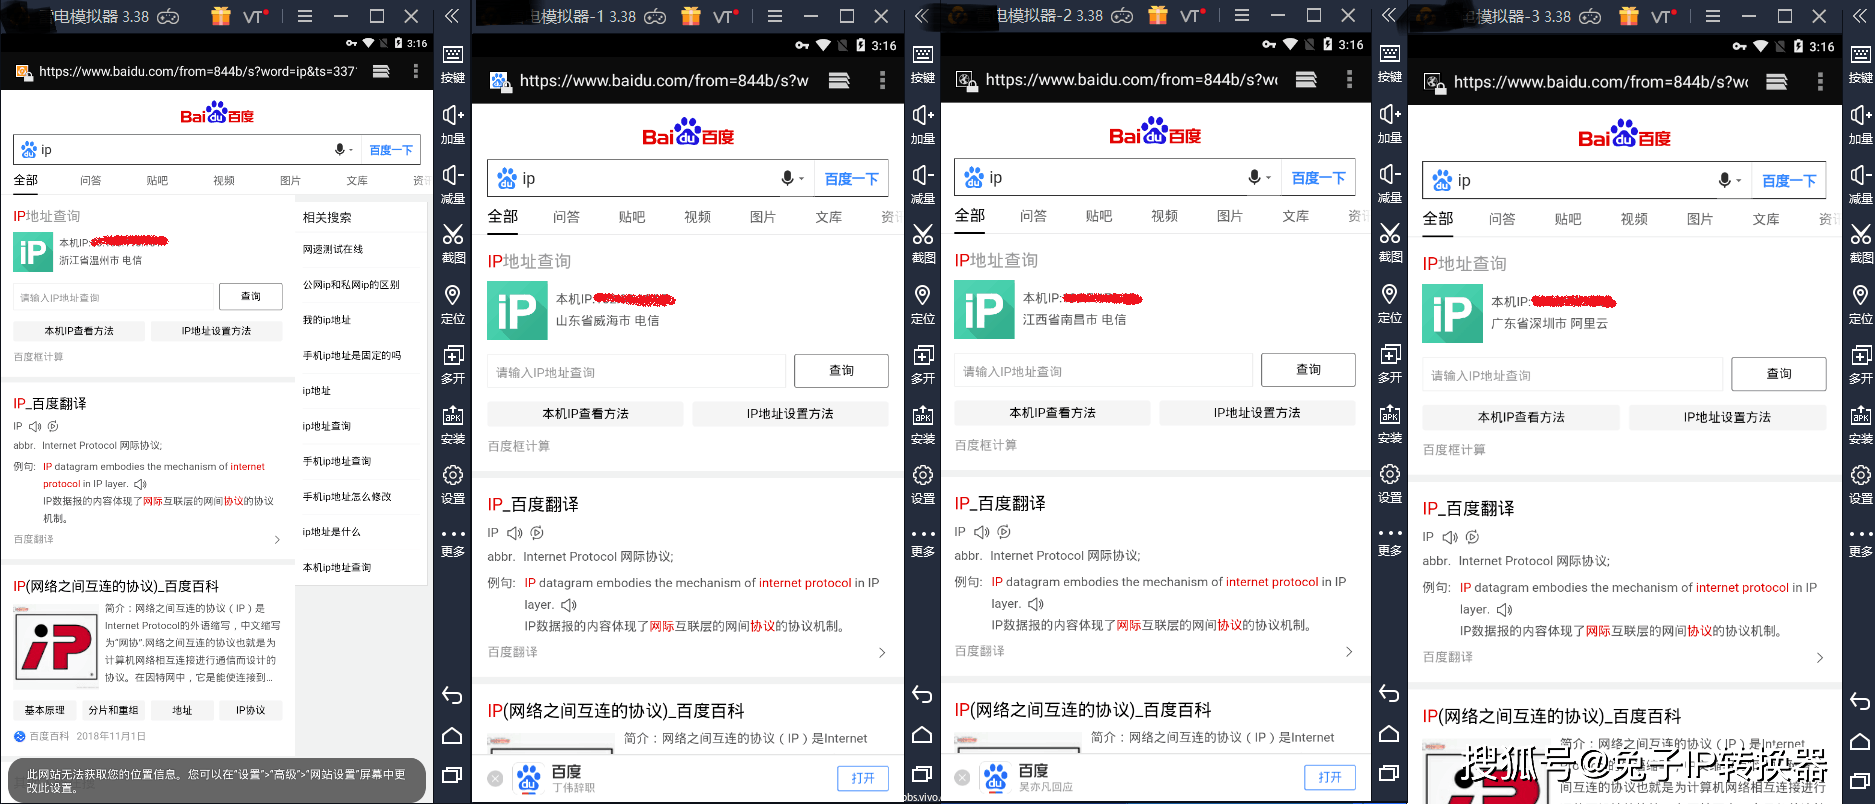Expand 百度翻译 chevron in first emulator

pos(277,540)
